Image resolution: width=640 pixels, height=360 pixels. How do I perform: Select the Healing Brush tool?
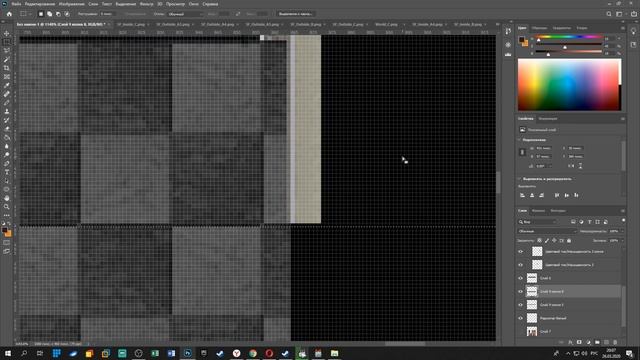click(7, 94)
